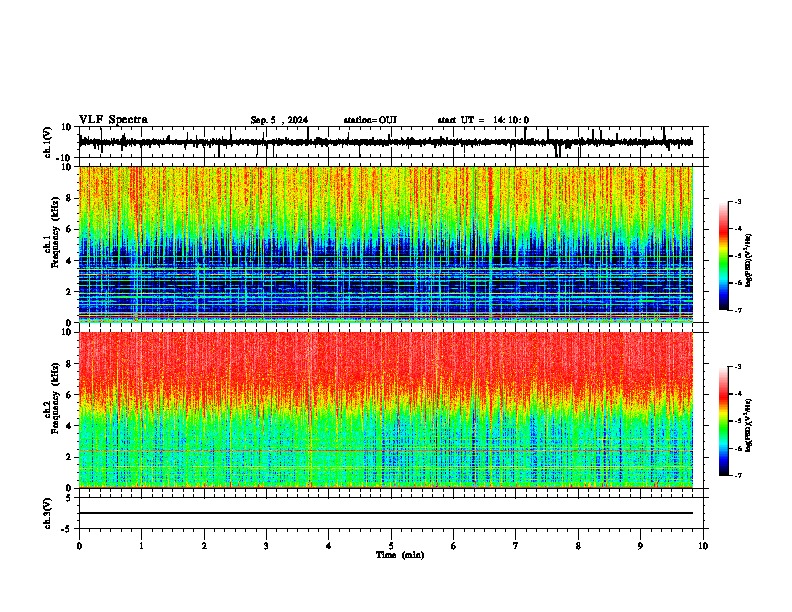Click the time axis tick label "9"
792x612 pixels.
[640, 546]
